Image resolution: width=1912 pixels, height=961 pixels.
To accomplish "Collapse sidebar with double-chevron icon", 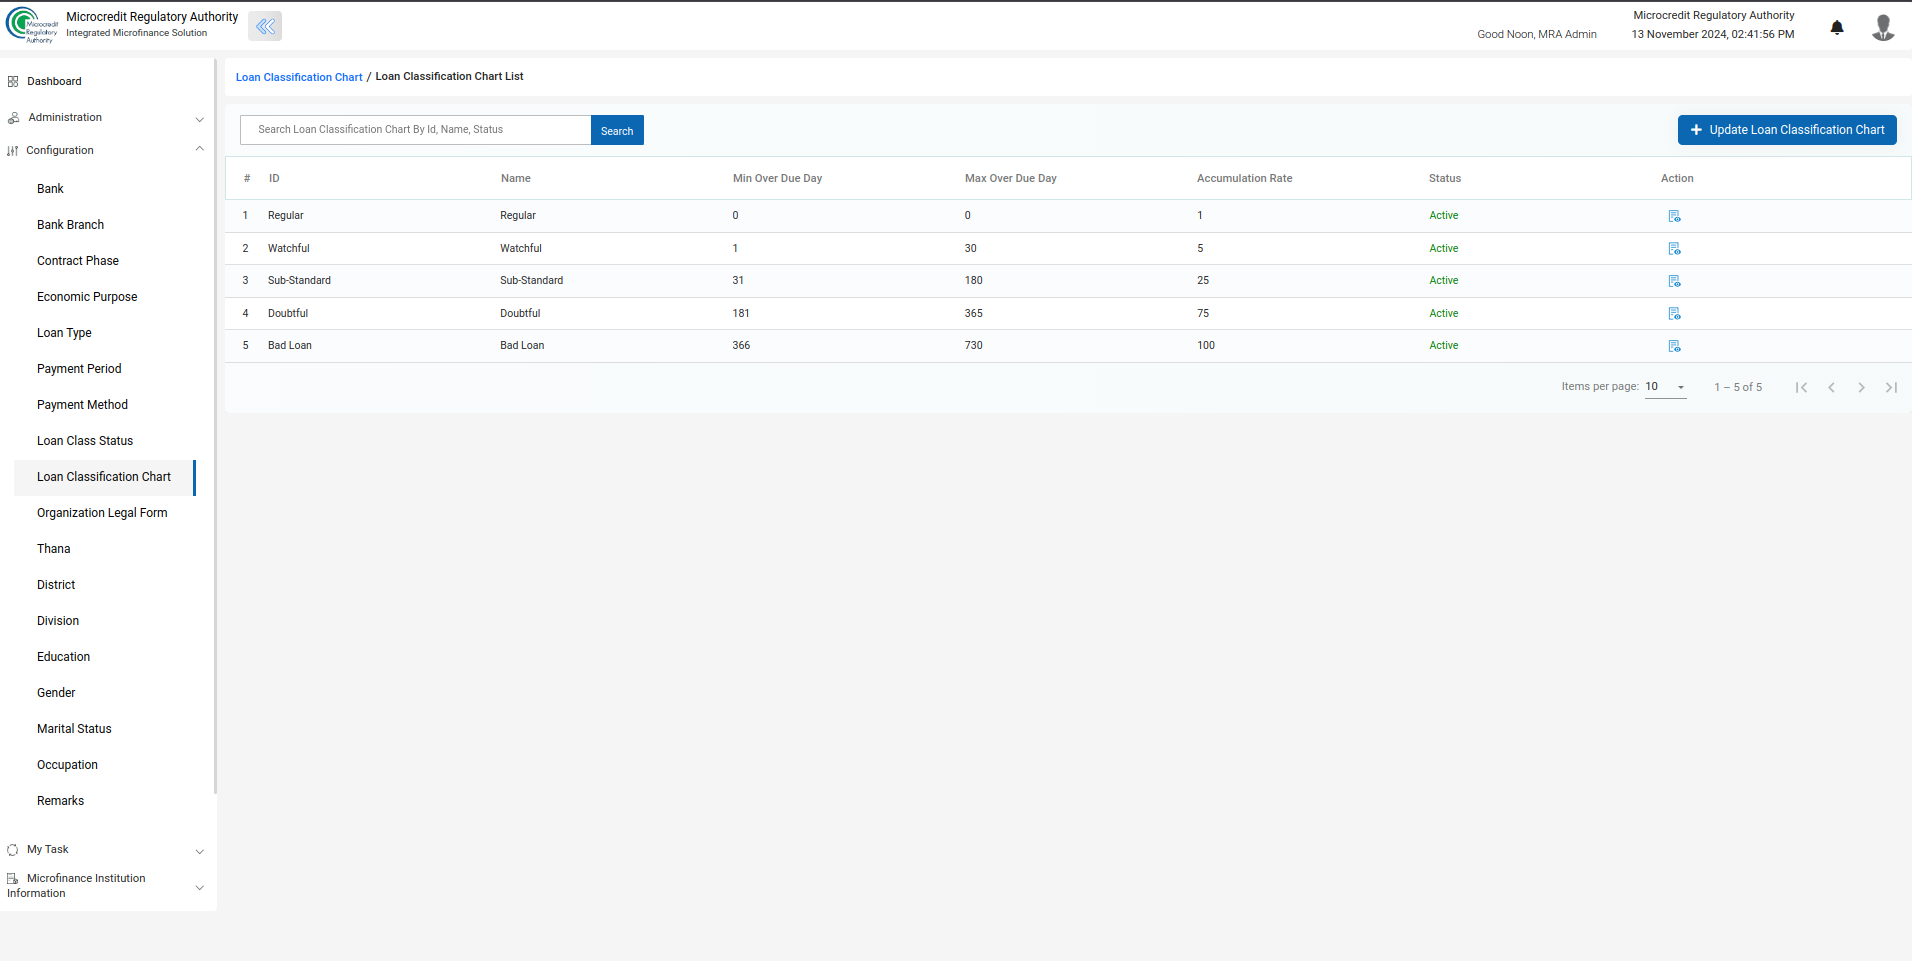I will (x=265, y=26).
